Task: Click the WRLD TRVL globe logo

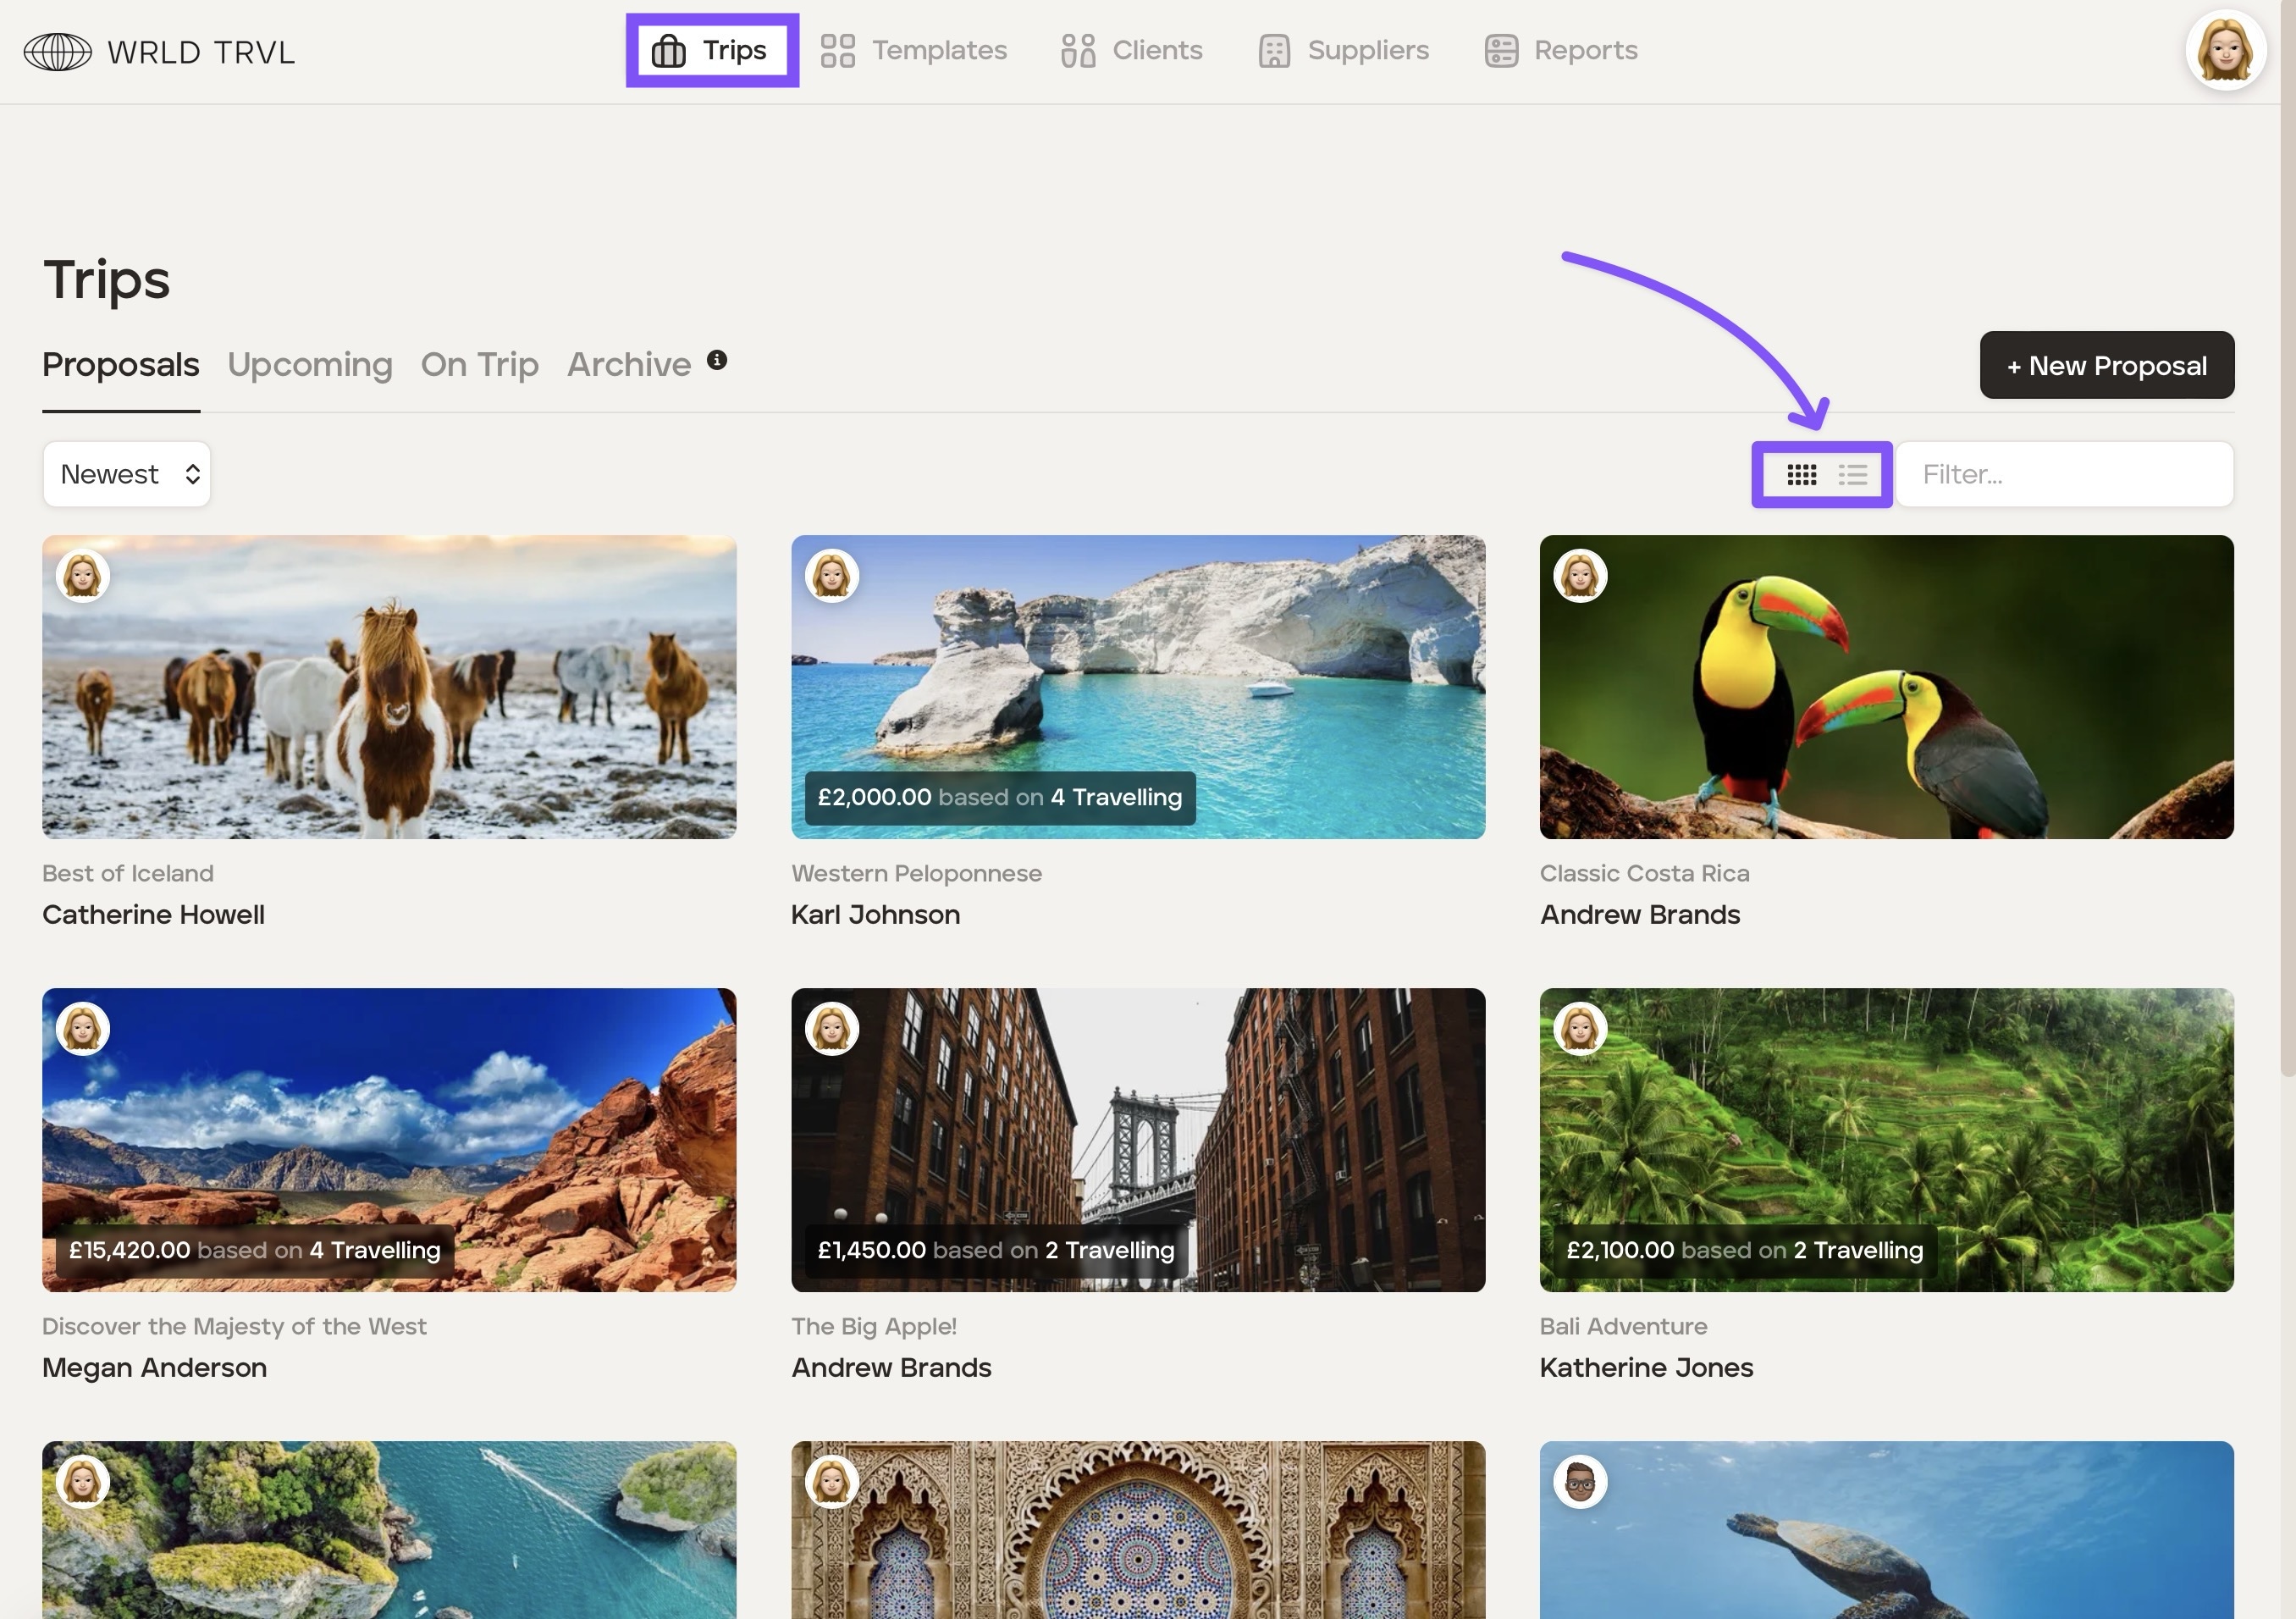Action: [57, 51]
